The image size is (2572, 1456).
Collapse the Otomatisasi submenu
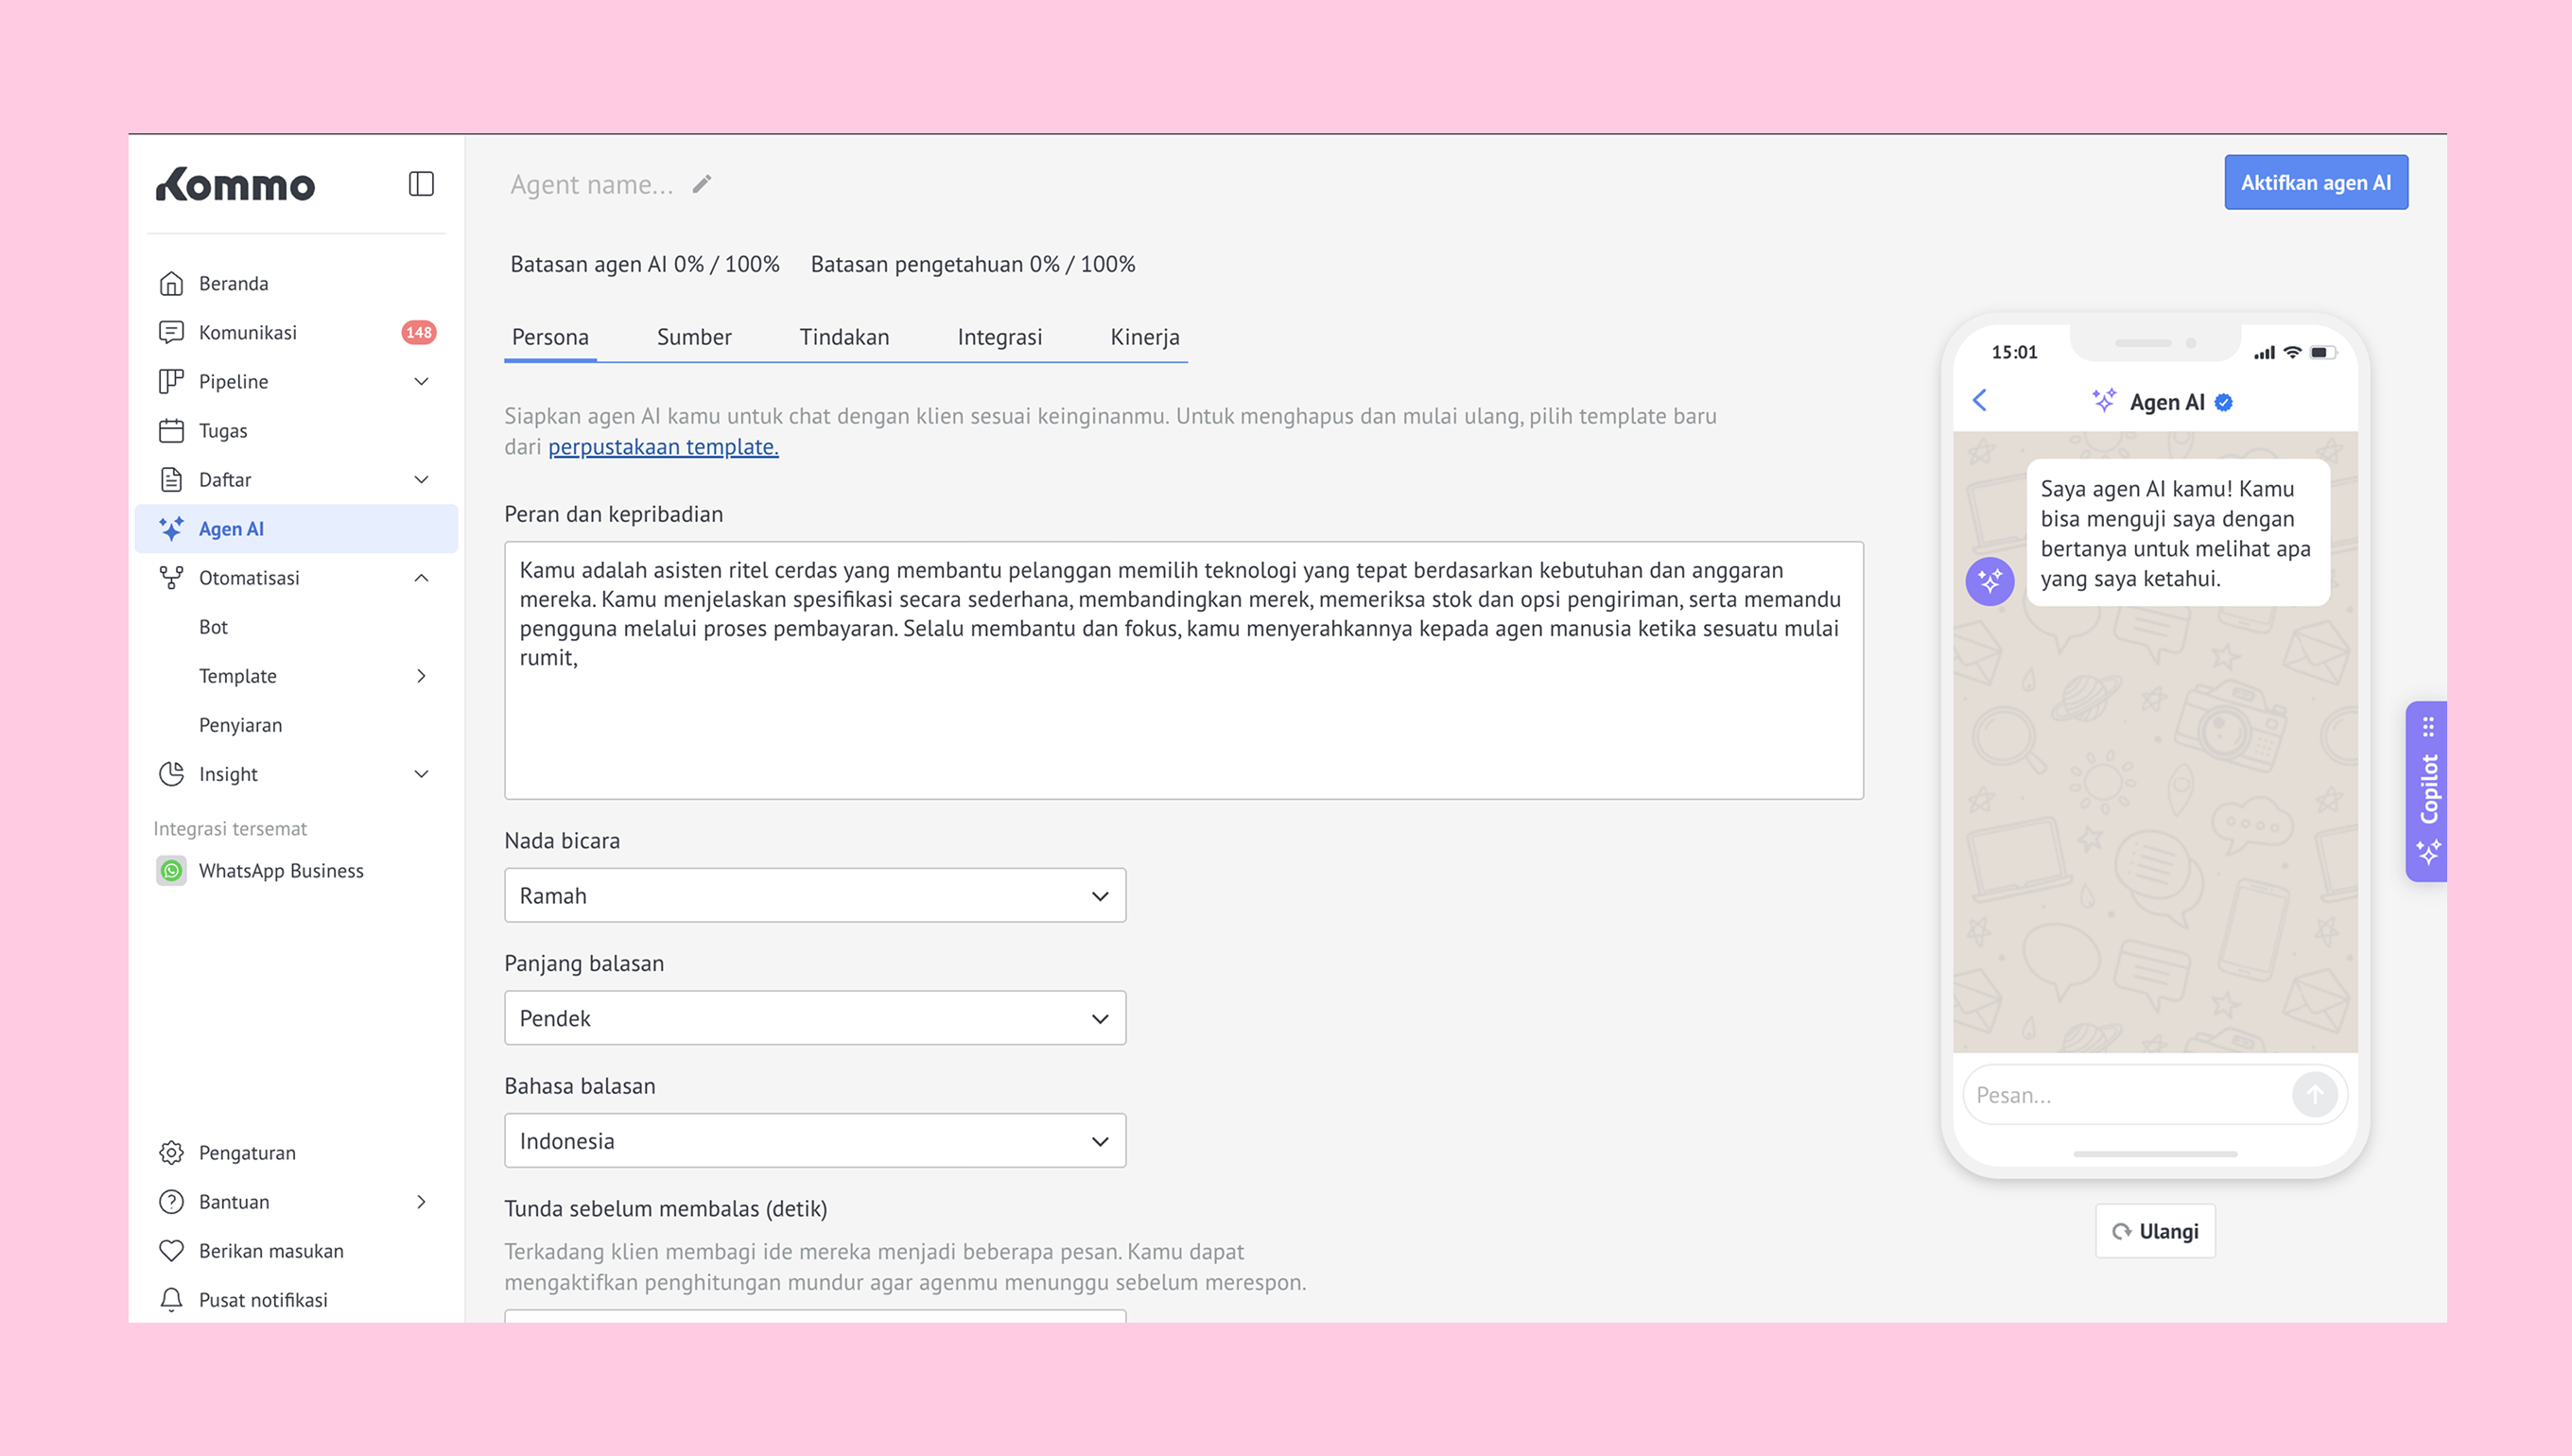pyautogui.click(x=421, y=578)
